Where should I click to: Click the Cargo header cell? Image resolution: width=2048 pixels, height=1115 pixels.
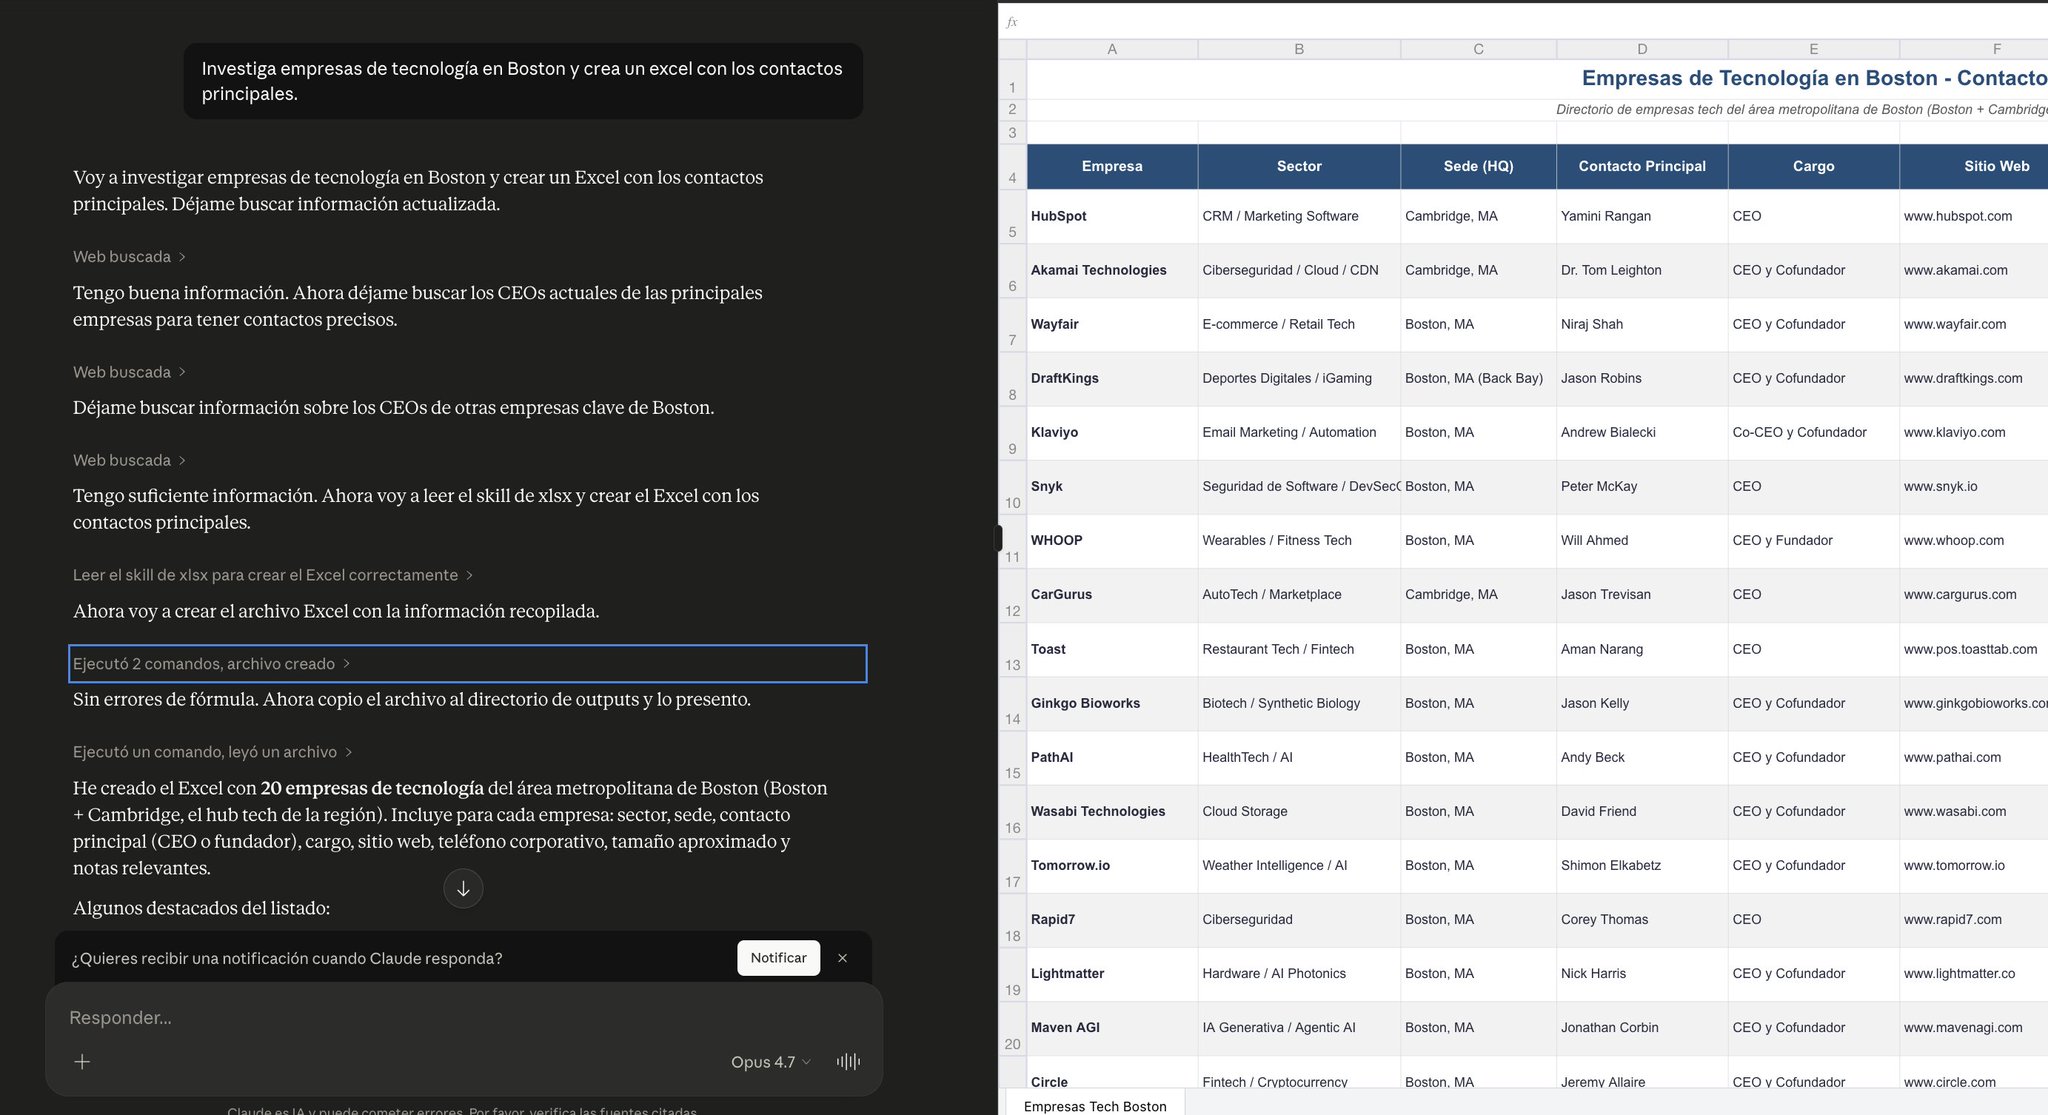(1813, 166)
